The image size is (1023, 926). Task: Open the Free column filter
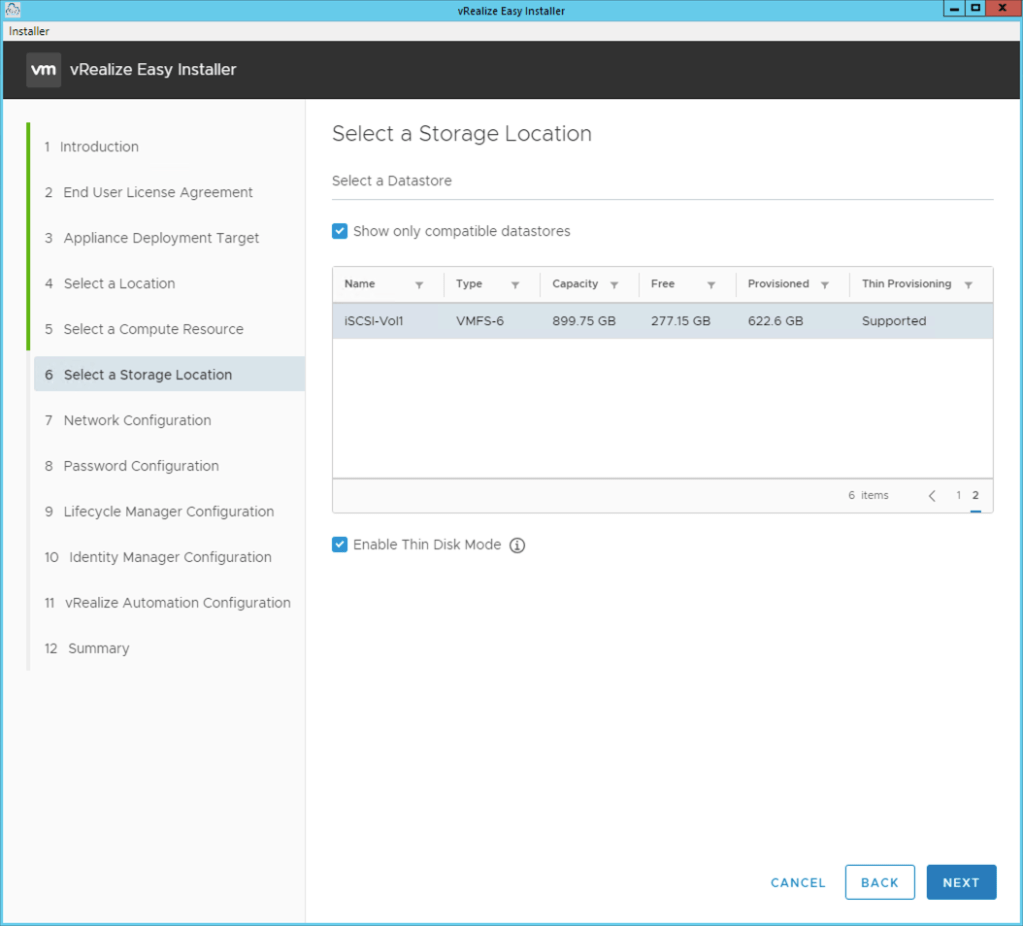(711, 285)
